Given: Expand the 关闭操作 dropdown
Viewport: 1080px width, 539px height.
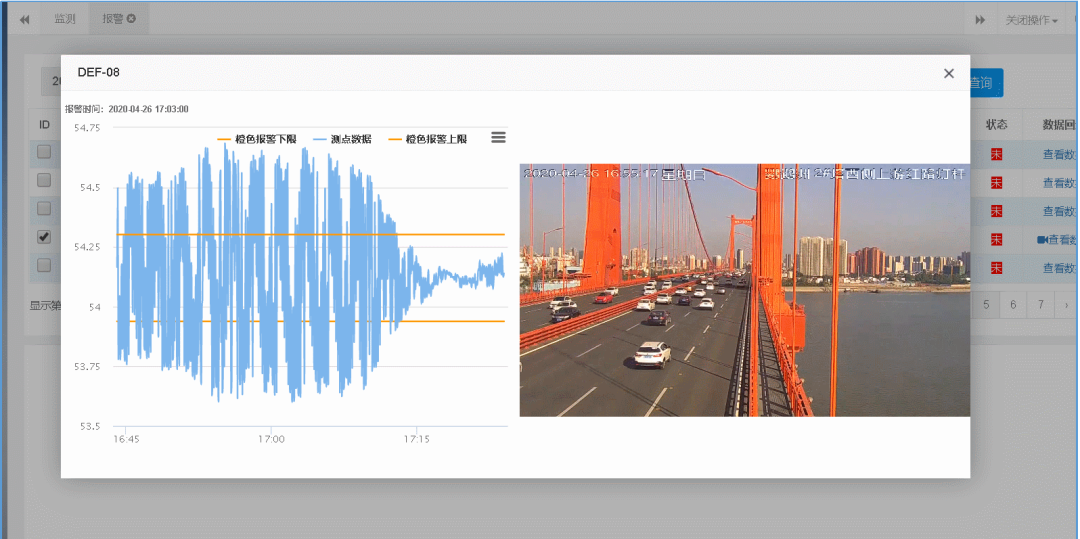Looking at the screenshot, I should click(x=1030, y=20).
